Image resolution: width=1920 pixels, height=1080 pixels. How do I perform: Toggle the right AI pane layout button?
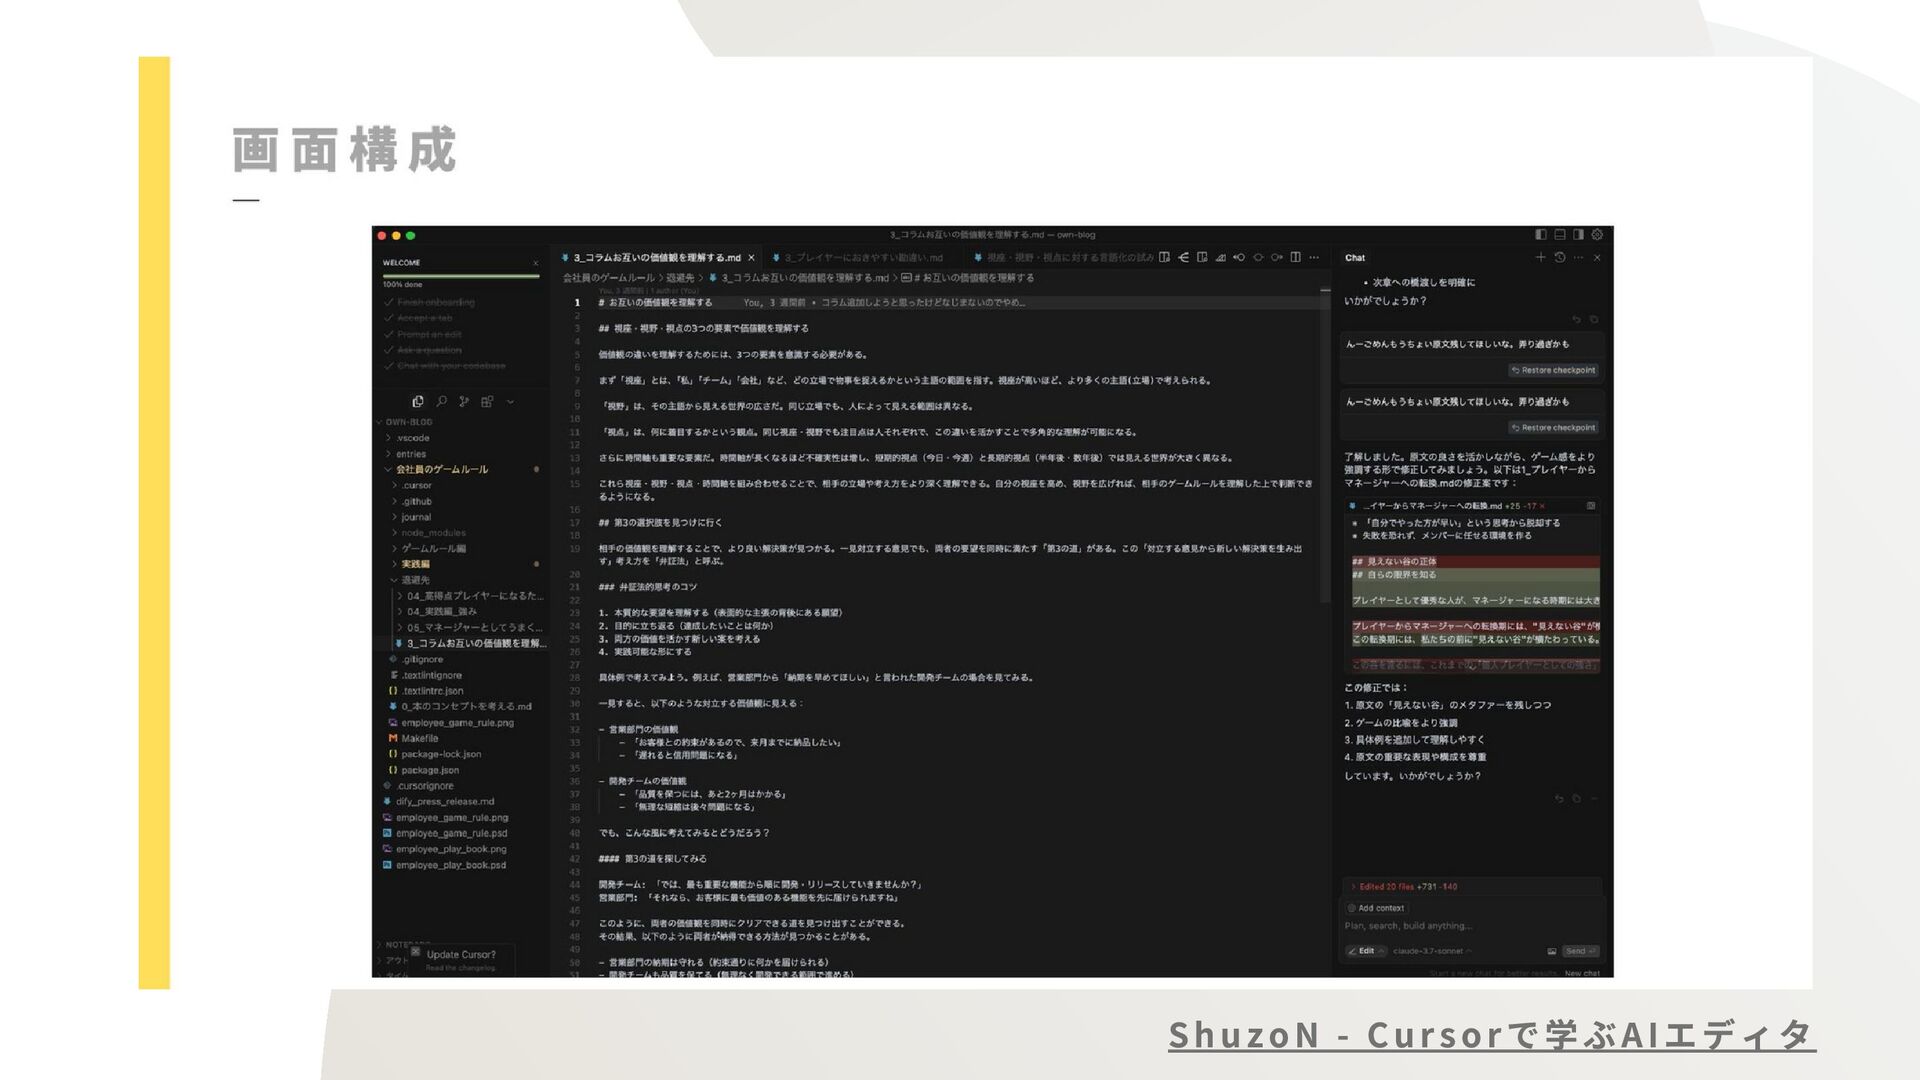[x=1578, y=235]
